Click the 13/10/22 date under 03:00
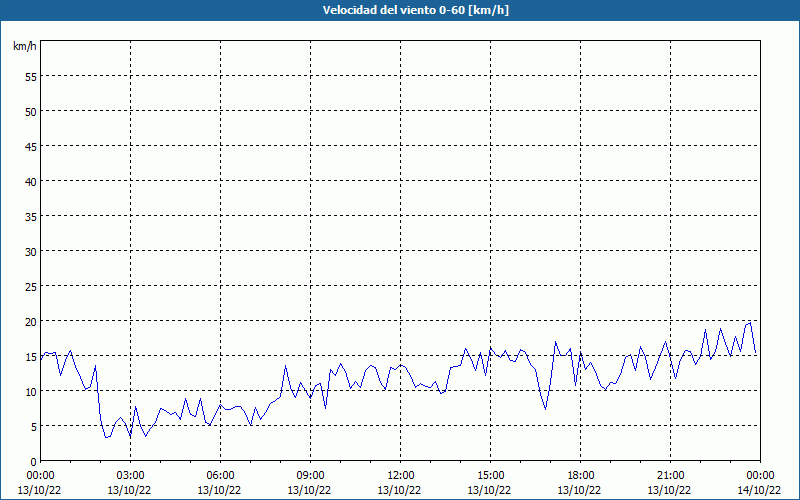800x500 pixels. [x=129, y=490]
